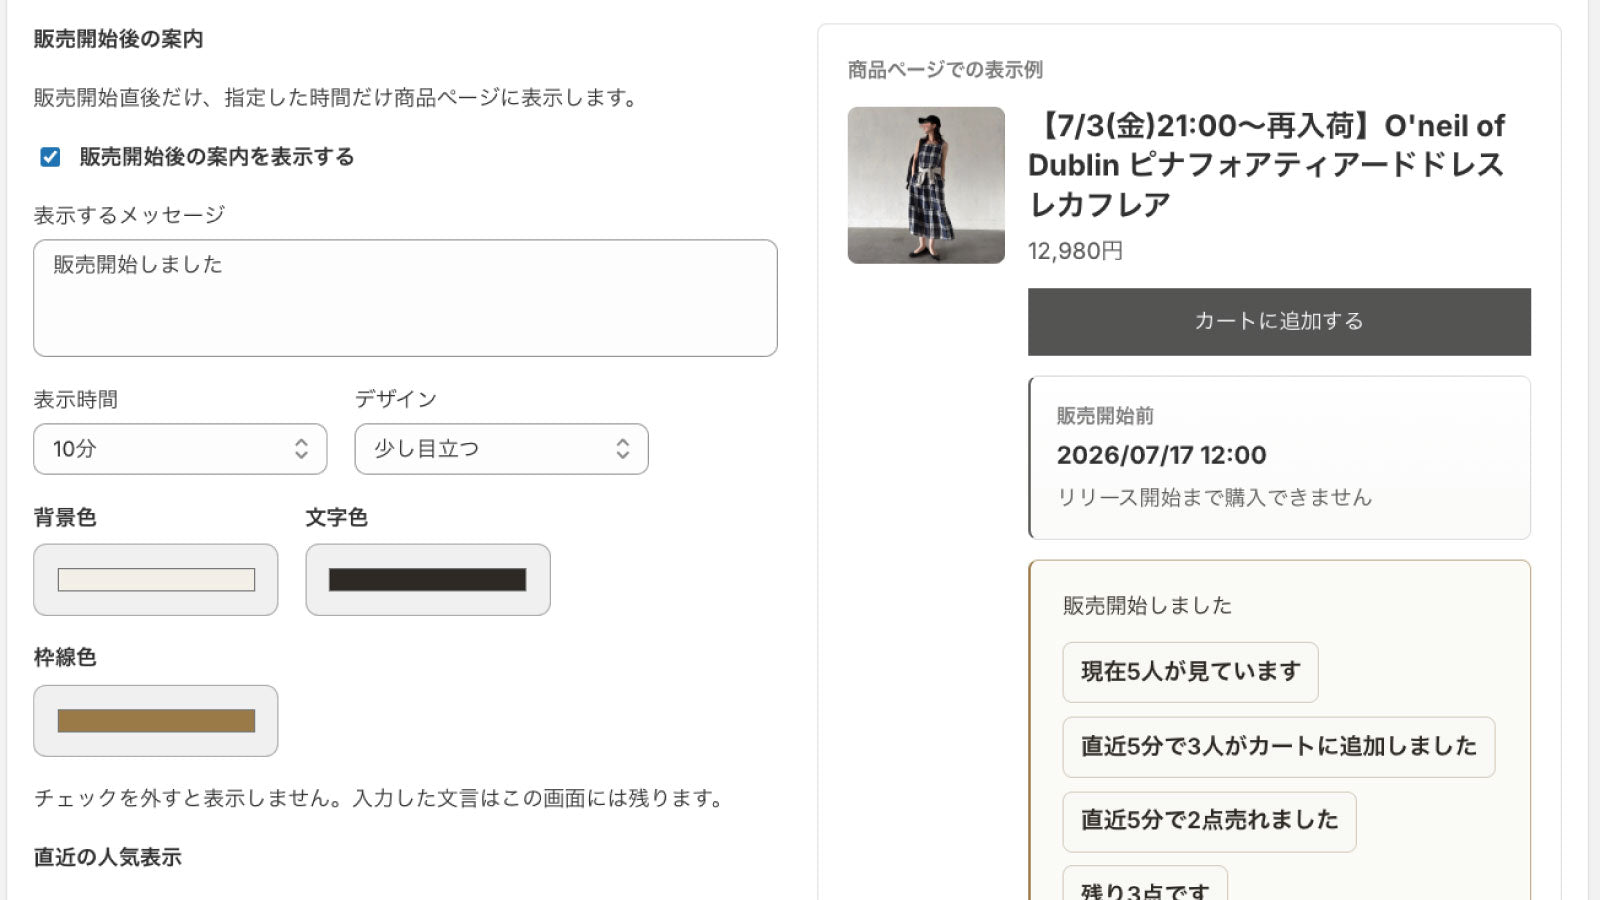Click the stepper arrows in 10分 select
1600x900 pixels.
301,449
